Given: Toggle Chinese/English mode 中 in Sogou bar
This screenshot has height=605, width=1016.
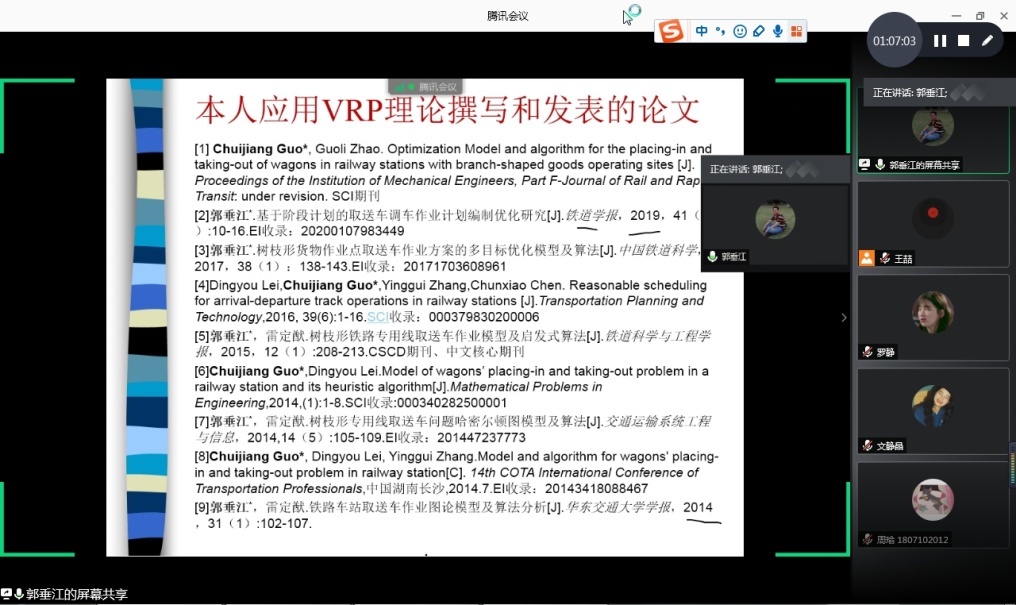Looking at the screenshot, I should click(x=701, y=31).
